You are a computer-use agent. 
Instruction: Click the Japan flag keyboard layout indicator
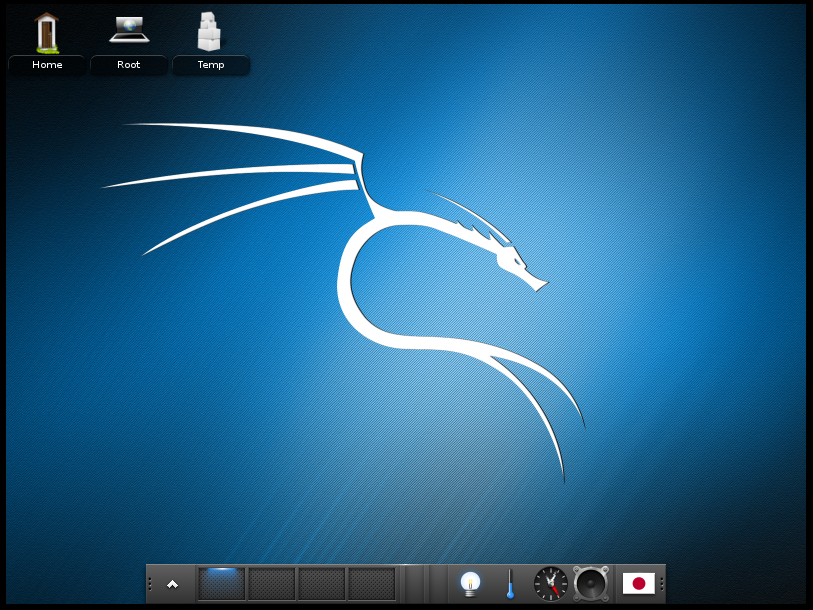point(638,584)
